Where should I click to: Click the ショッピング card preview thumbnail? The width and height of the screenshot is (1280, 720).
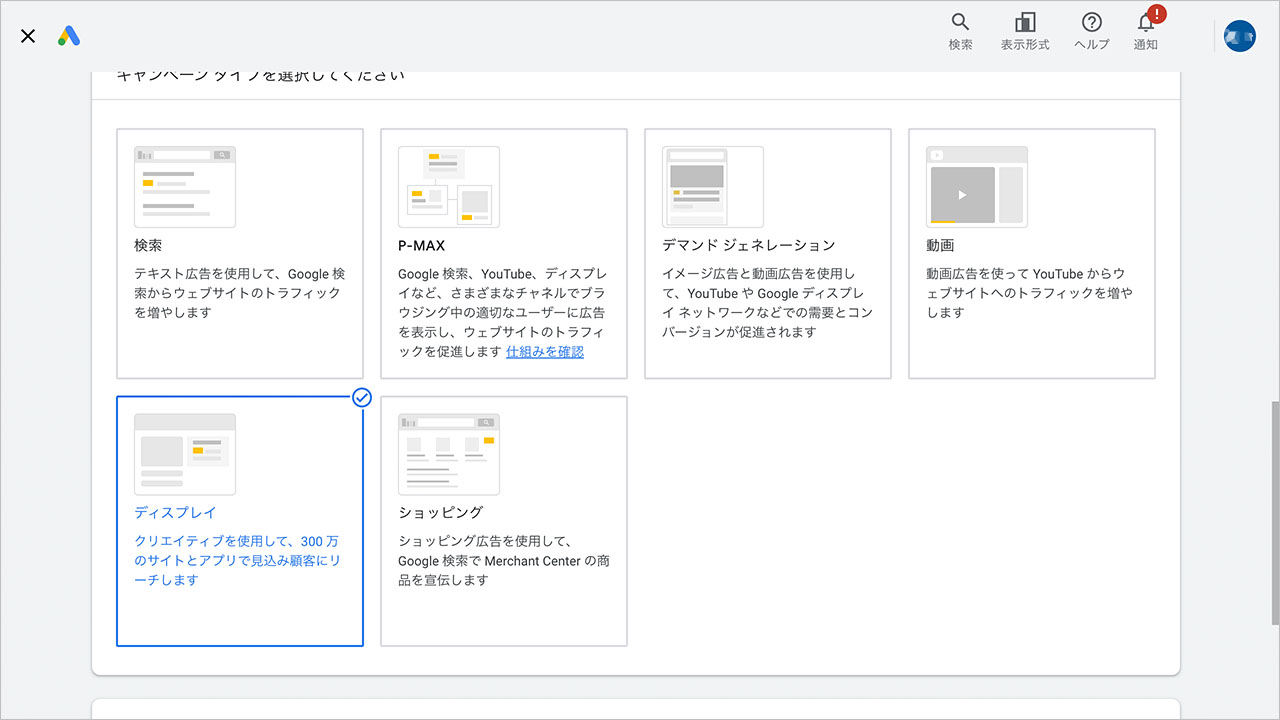click(x=448, y=453)
